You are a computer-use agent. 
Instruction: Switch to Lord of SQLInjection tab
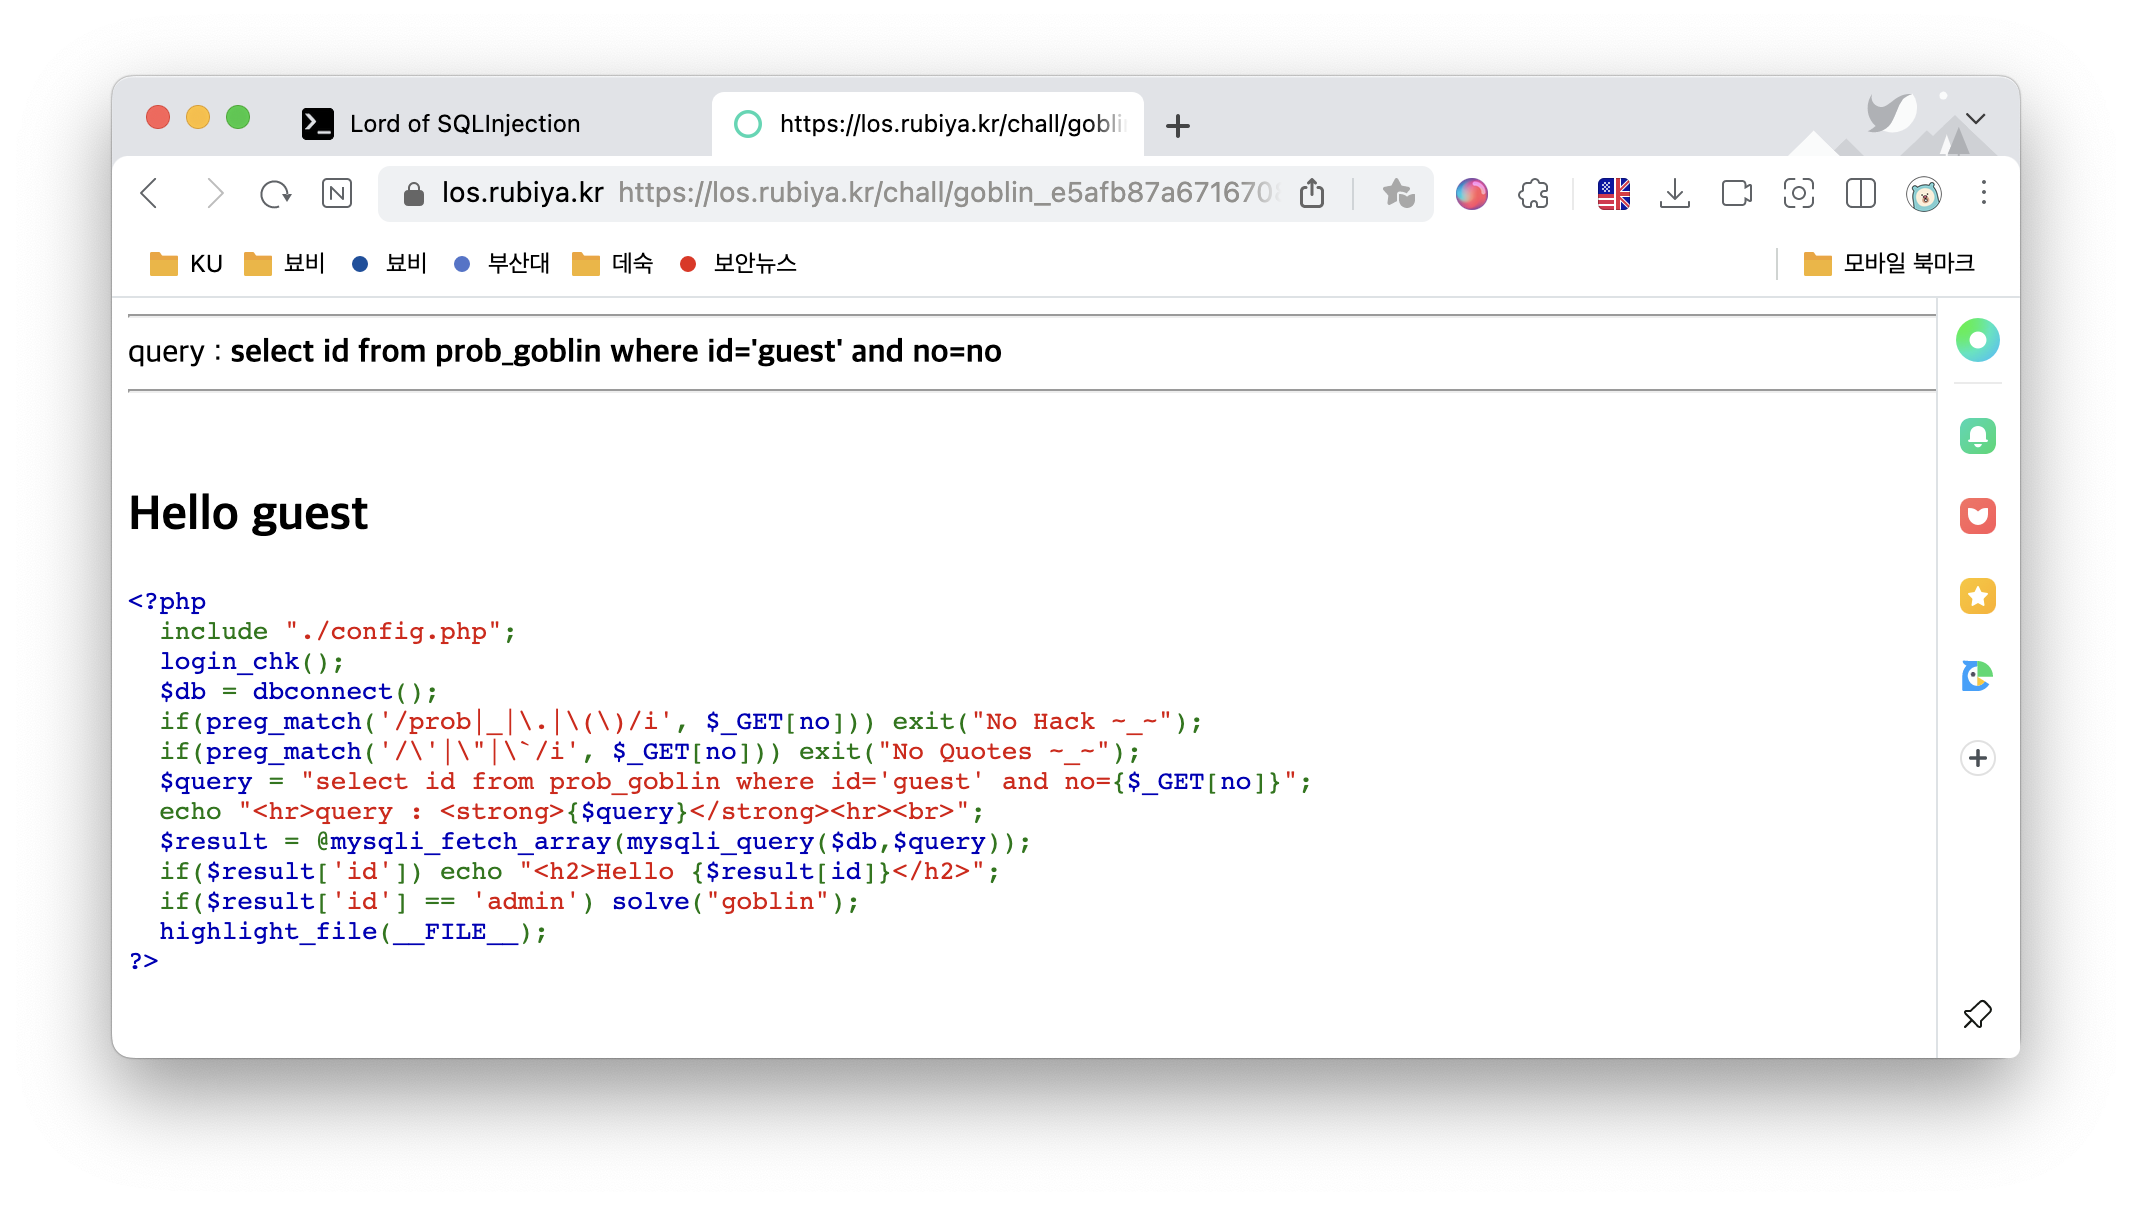tap(465, 124)
